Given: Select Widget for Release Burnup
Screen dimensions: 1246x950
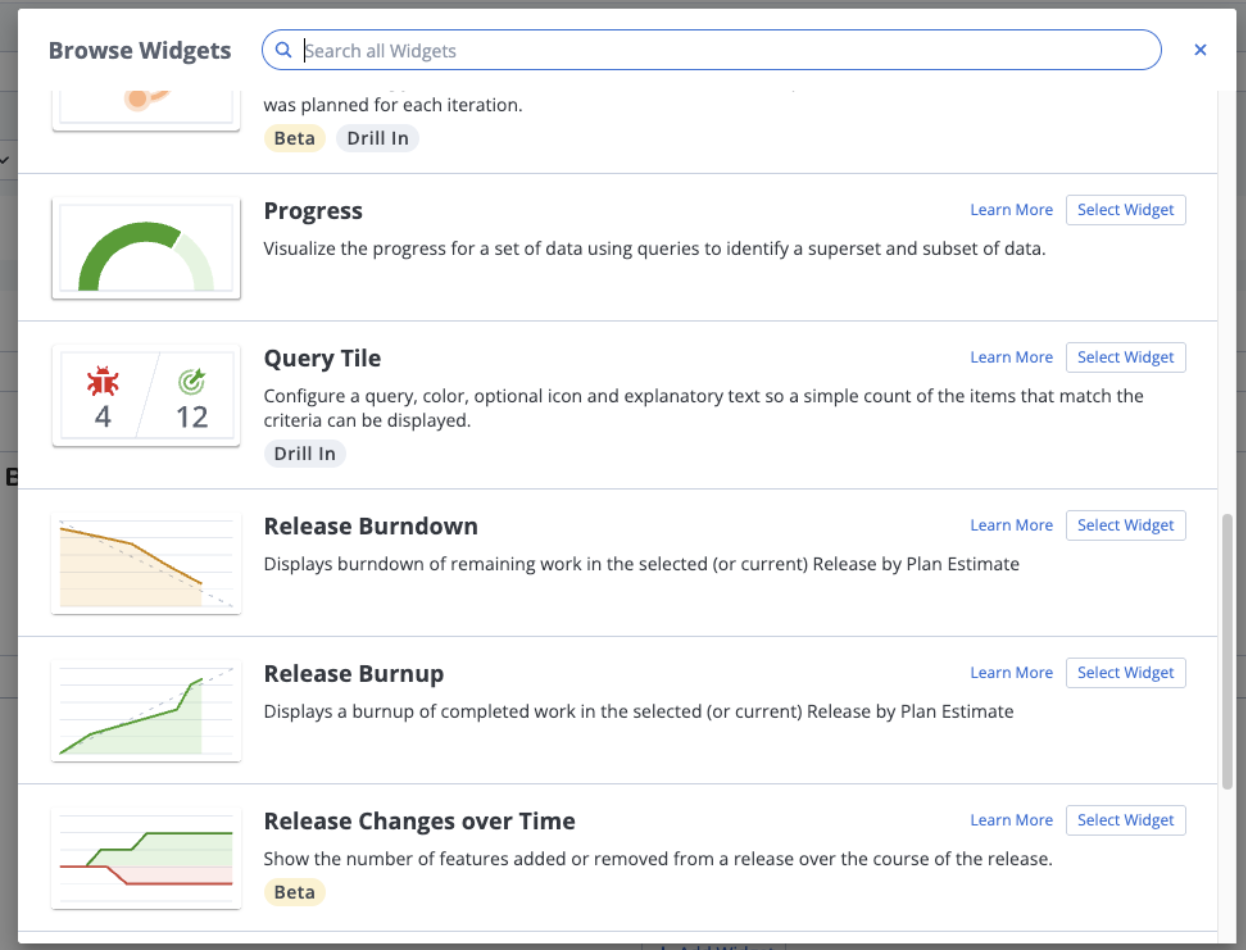Looking at the screenshot, I should (x=1125, y=673).
